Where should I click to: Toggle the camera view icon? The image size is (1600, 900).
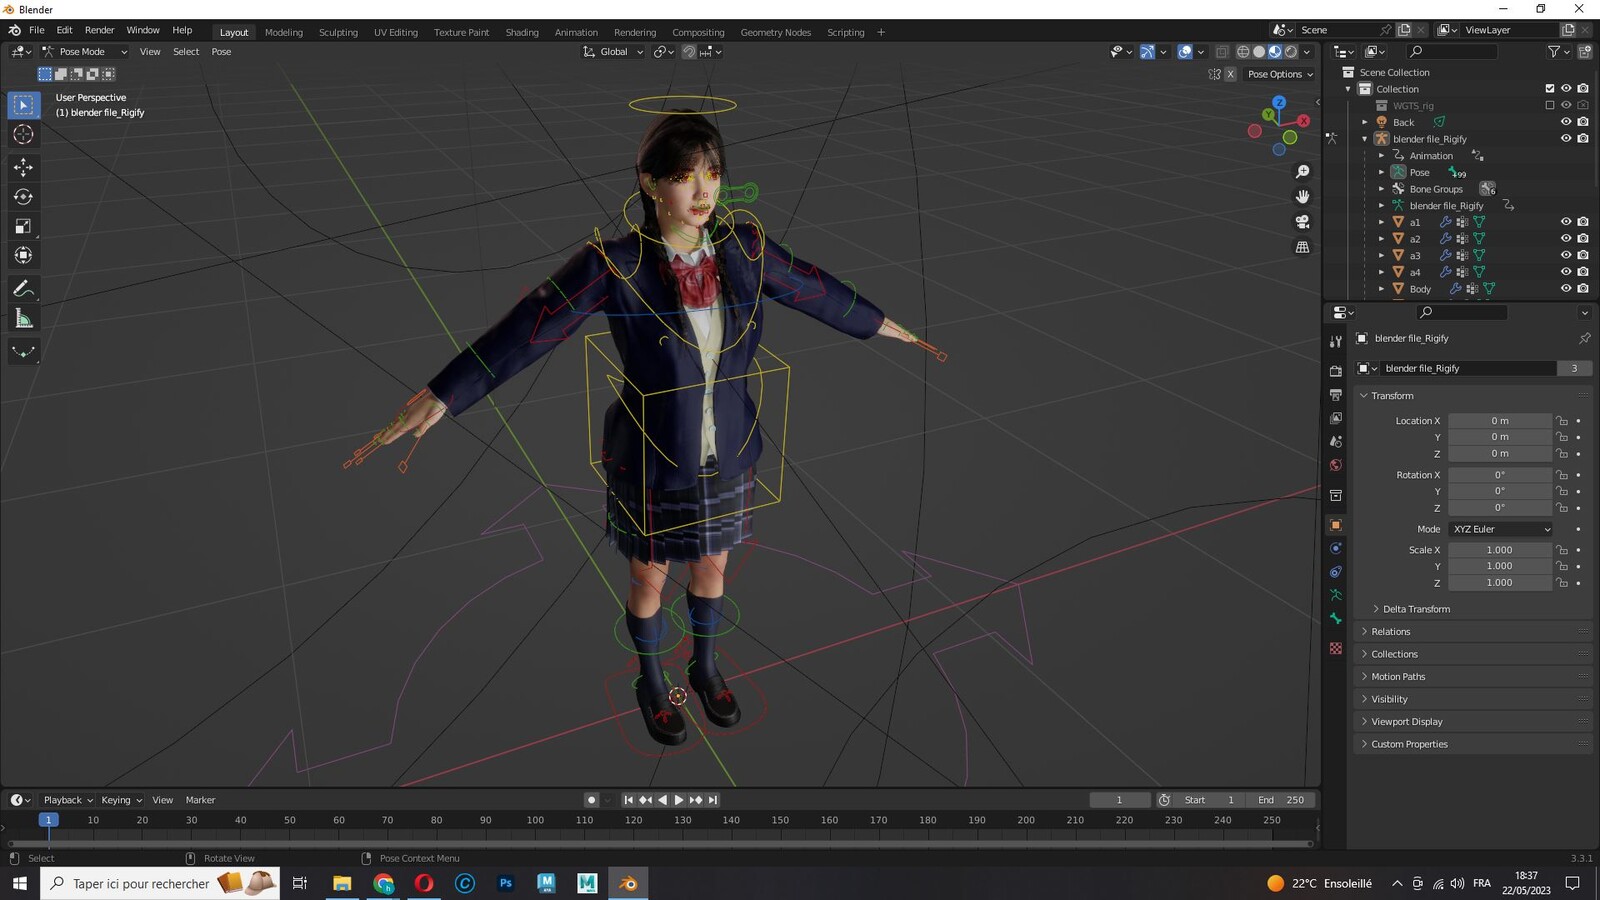pyautogui.click(x=1302, y=222)
